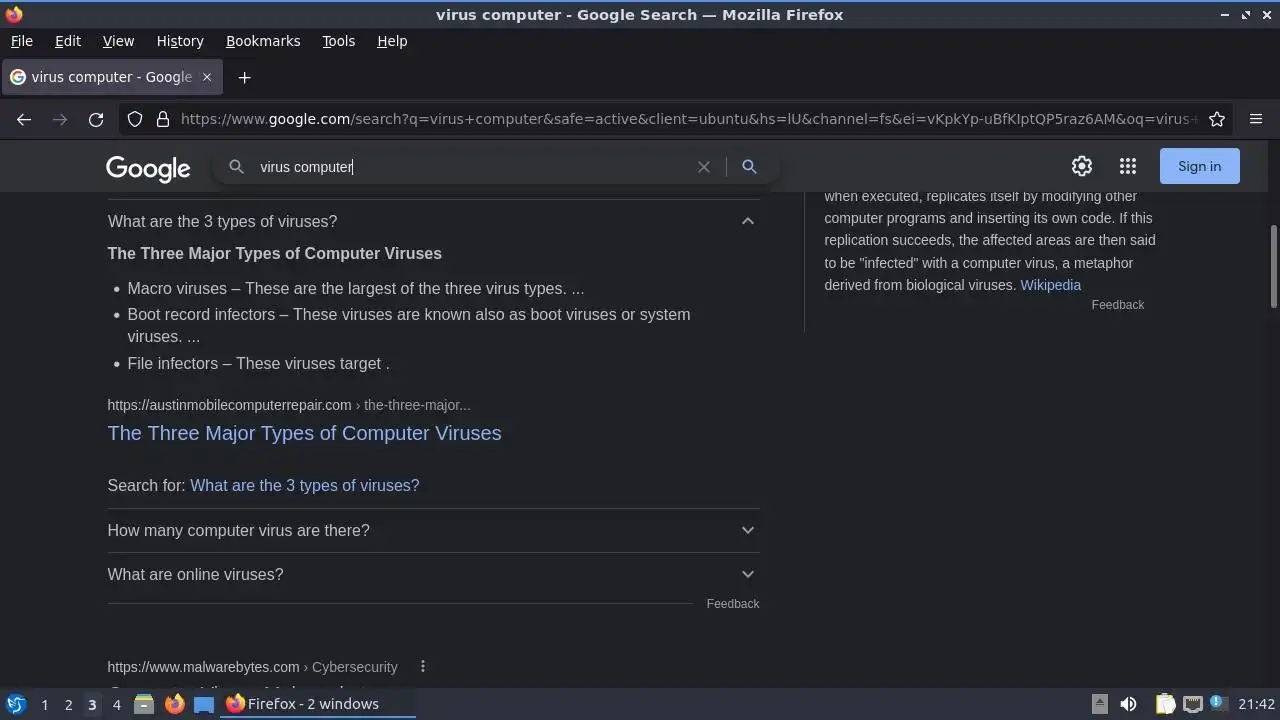
Task: Click the blue search magnifier button
Action: [x=749, y=167]
